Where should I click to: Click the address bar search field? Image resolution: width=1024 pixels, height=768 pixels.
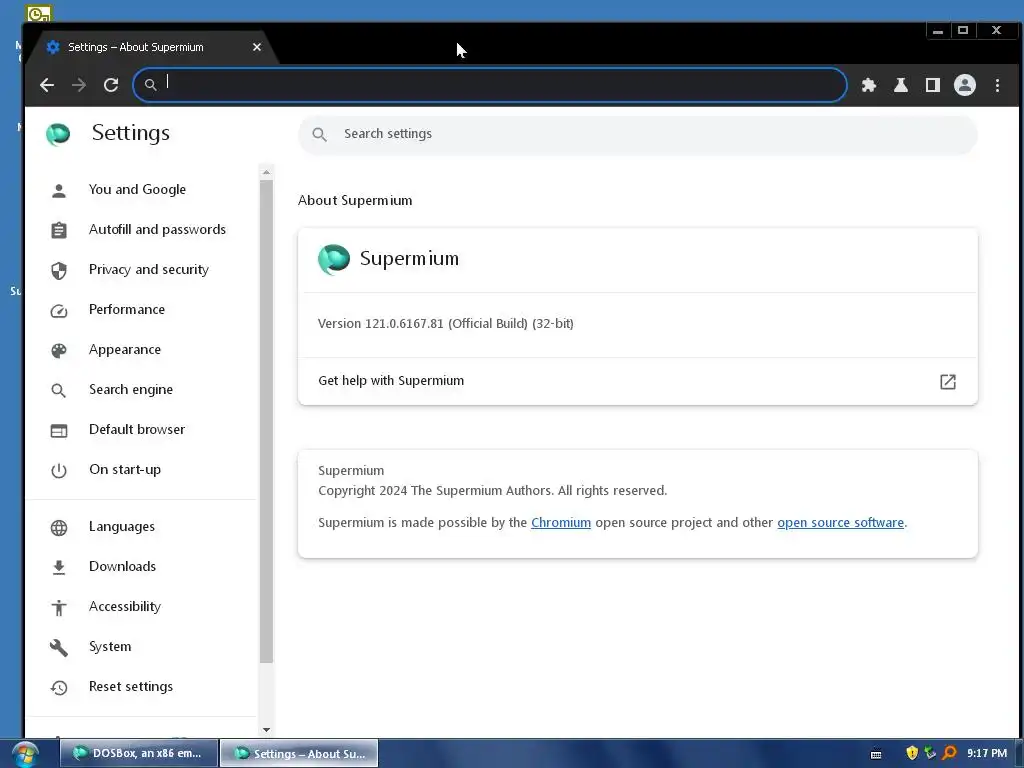(x=490, y=84)
